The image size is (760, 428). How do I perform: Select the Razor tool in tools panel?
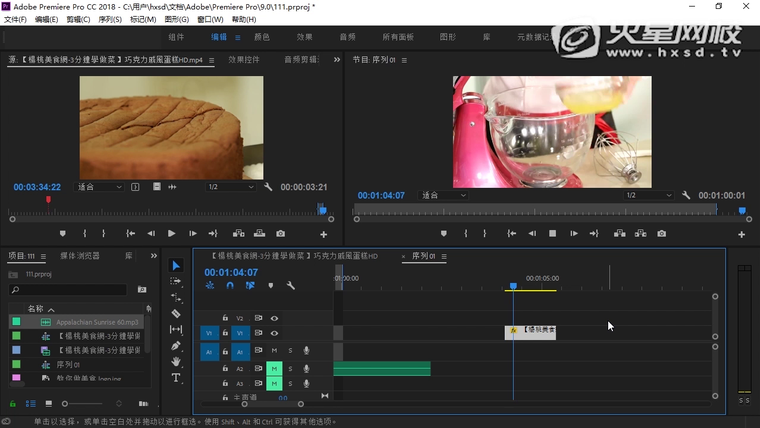pyautogui.click(x=176, y=313)
